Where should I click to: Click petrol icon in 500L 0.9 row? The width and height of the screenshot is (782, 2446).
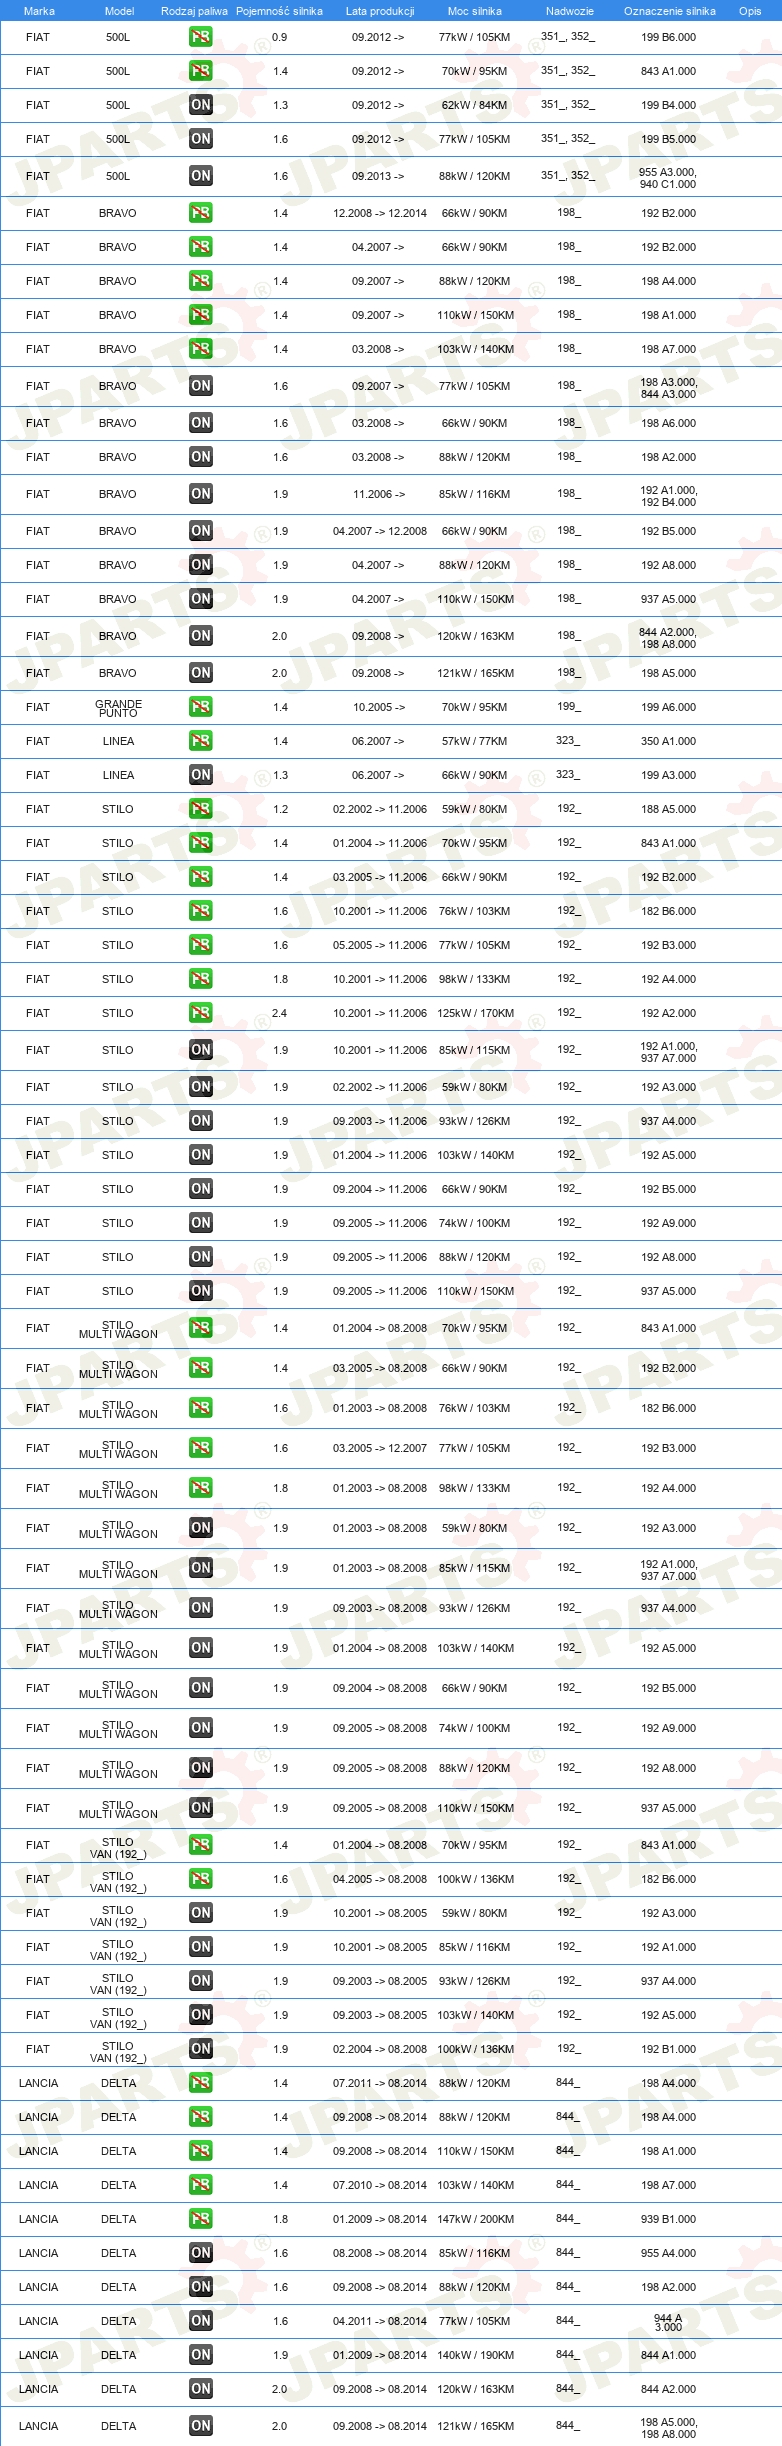click(x=201, y=37)
